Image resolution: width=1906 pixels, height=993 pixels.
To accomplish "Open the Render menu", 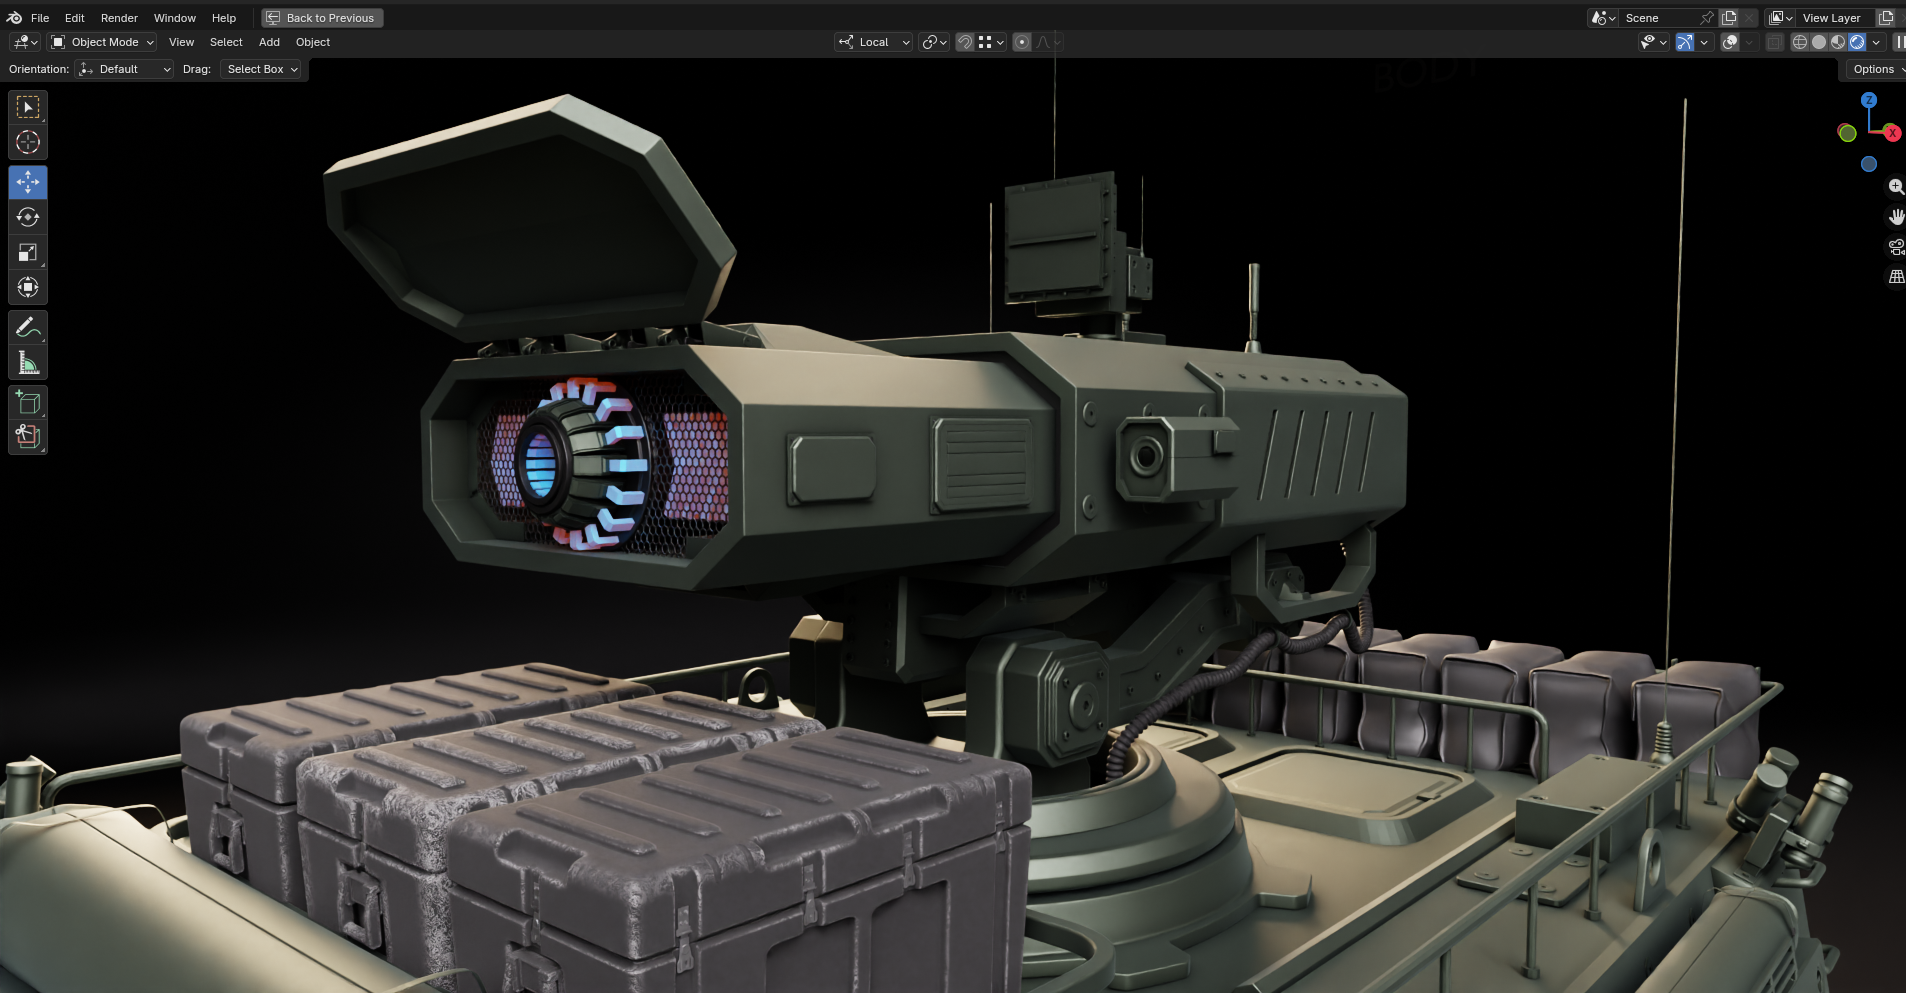I will 119,18.
